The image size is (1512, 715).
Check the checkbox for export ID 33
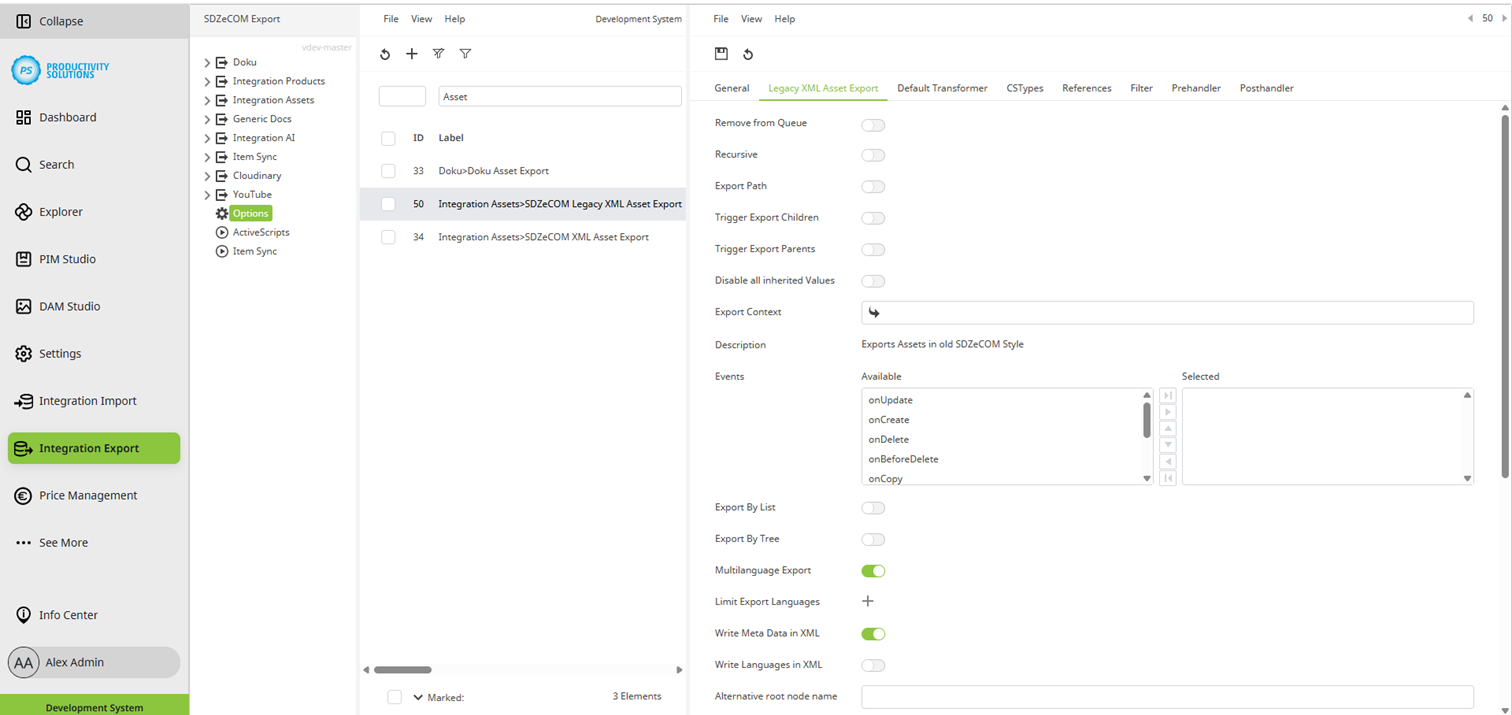click(x=387, y=170)
